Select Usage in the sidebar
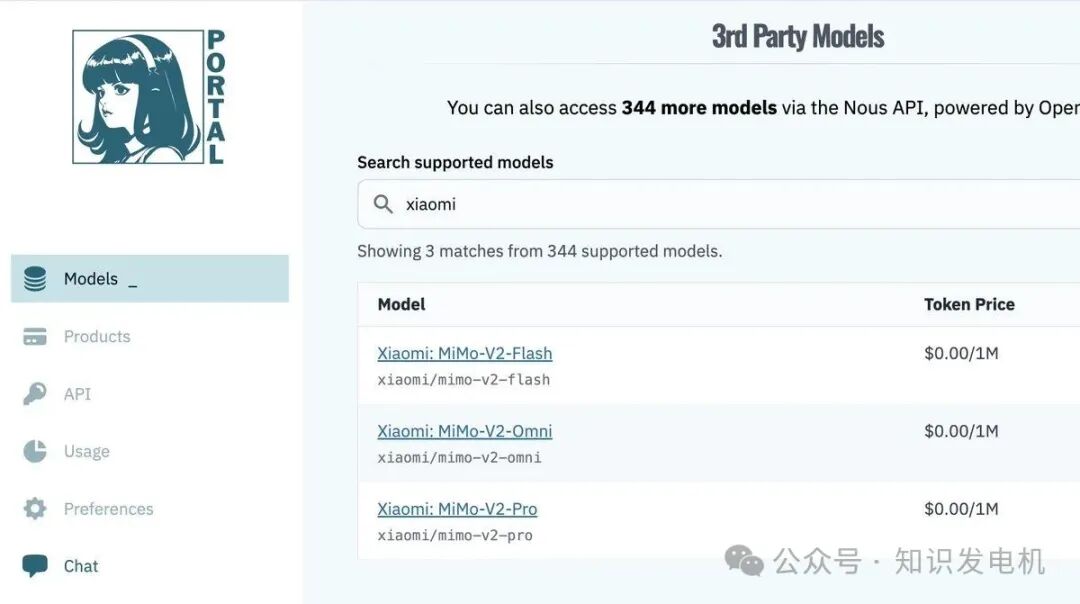 [87, 451]
